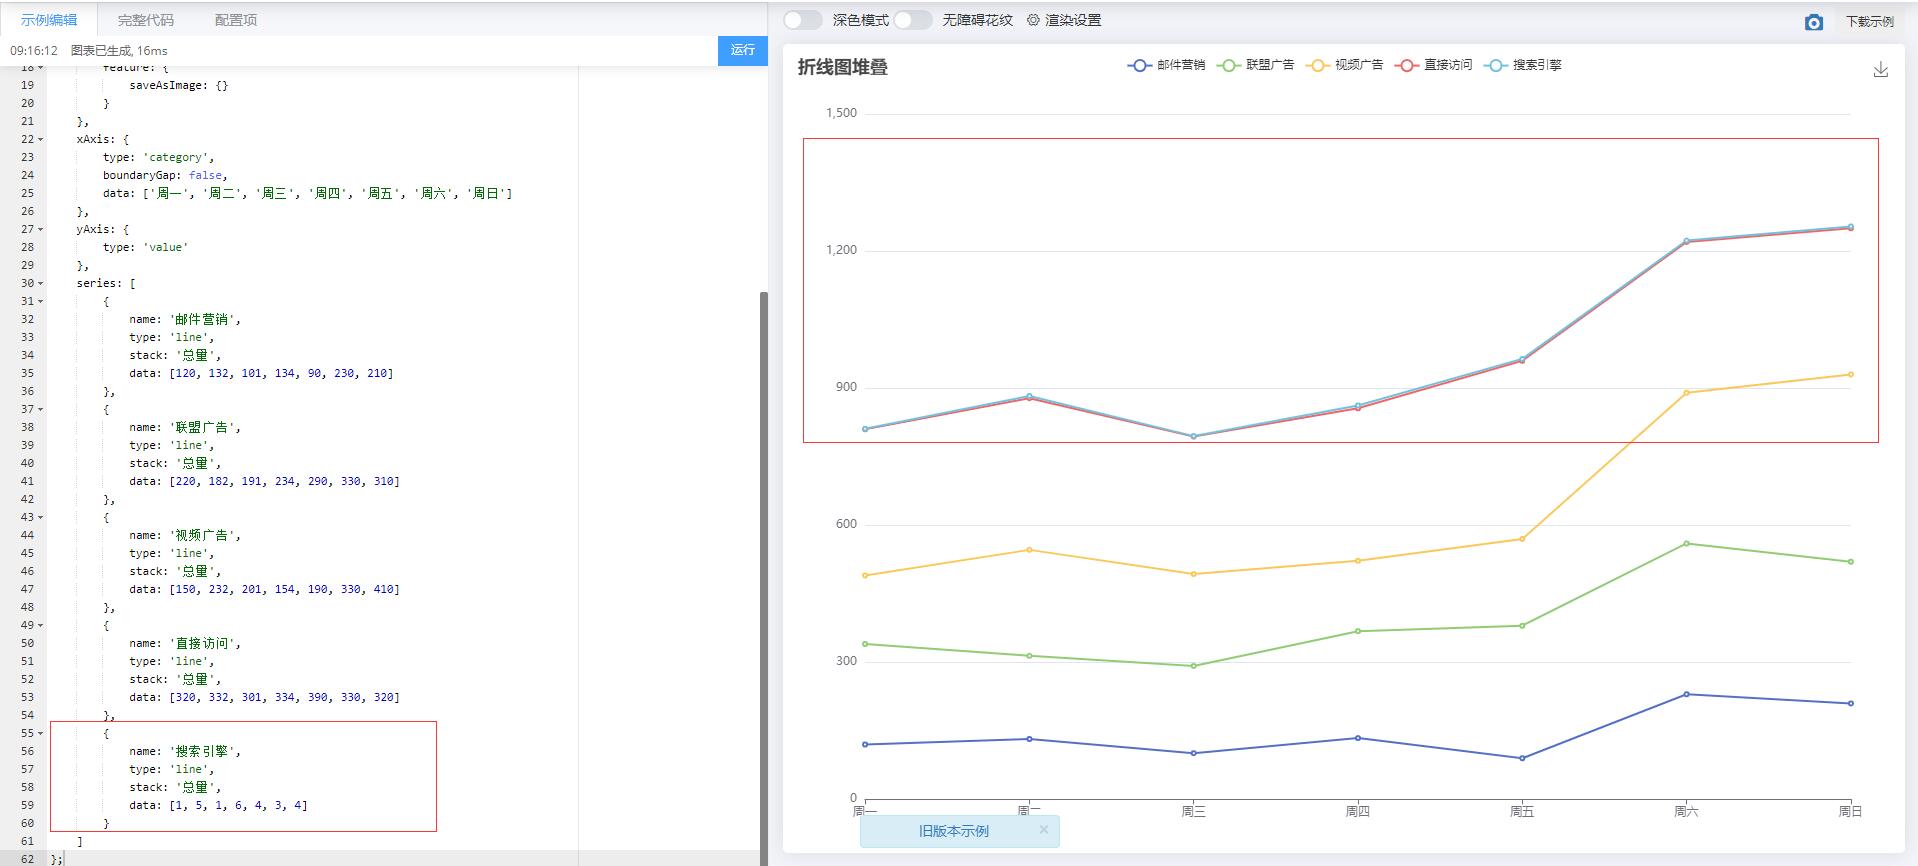Click the "type: 'value'" code line
The height and width of the screenshot is (866, 1918).
pos(145,247)
